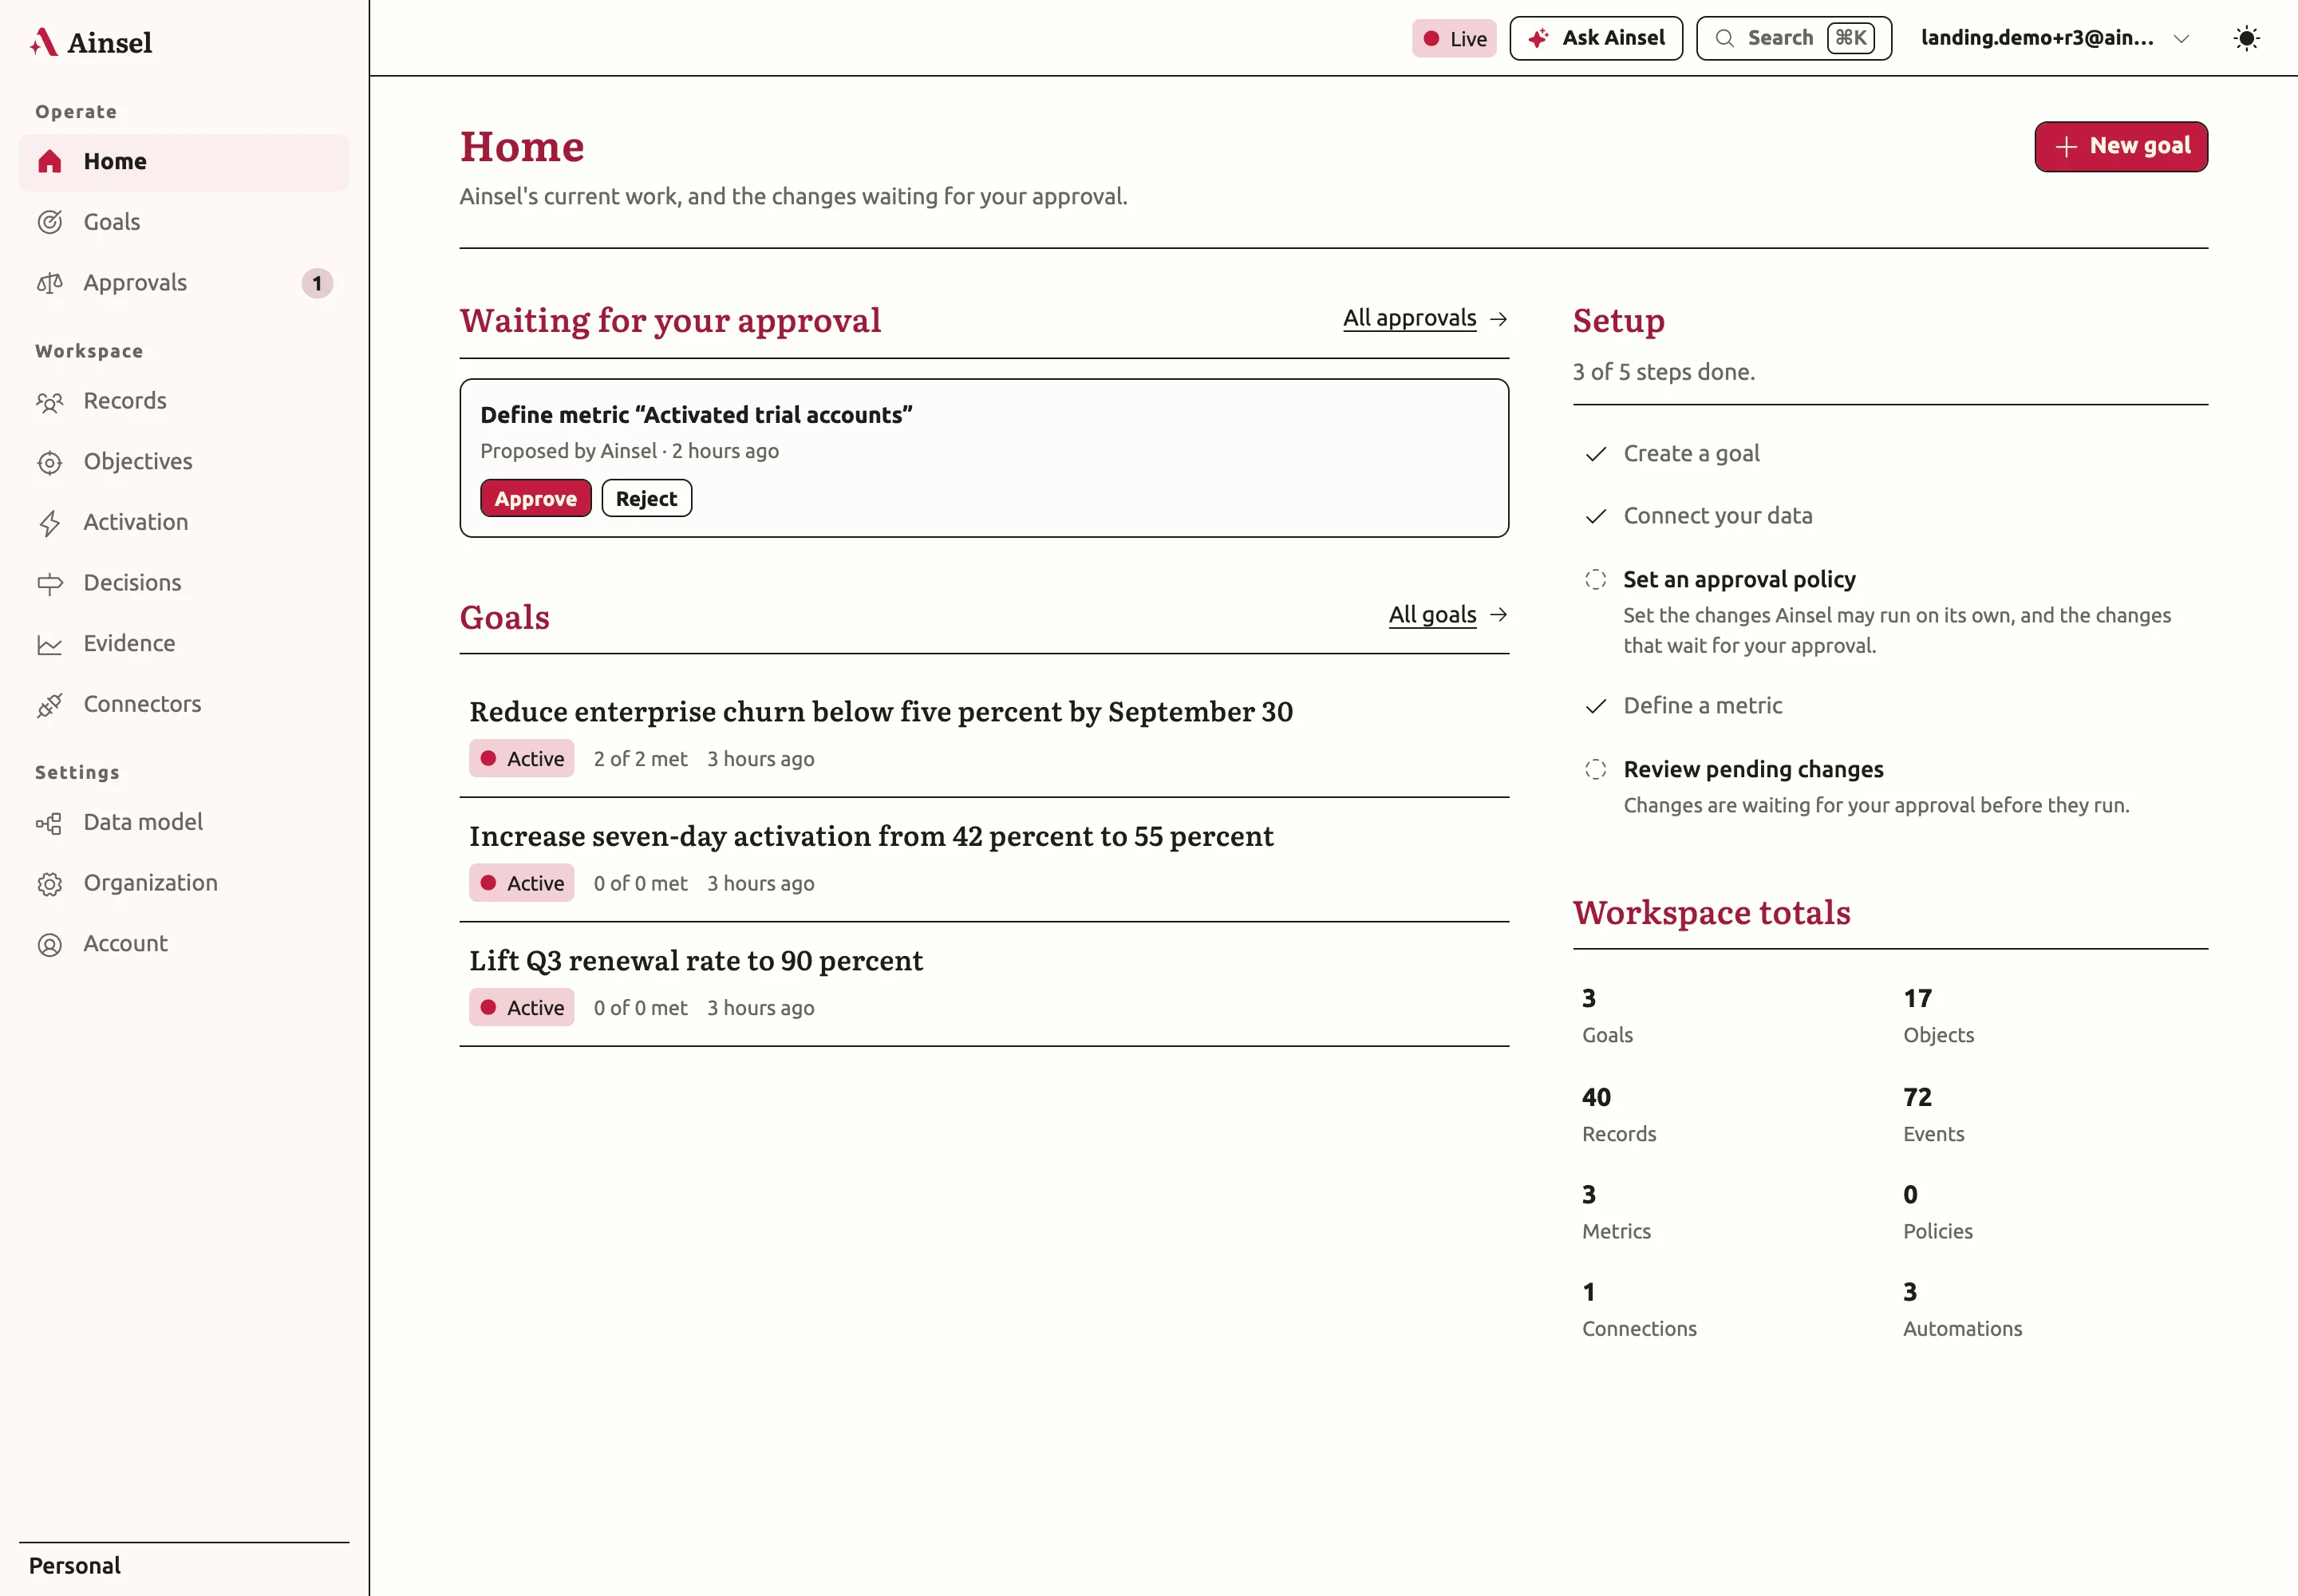Click the Activation lightning bolt icon

pyautogui.click(x=50, y=523)
